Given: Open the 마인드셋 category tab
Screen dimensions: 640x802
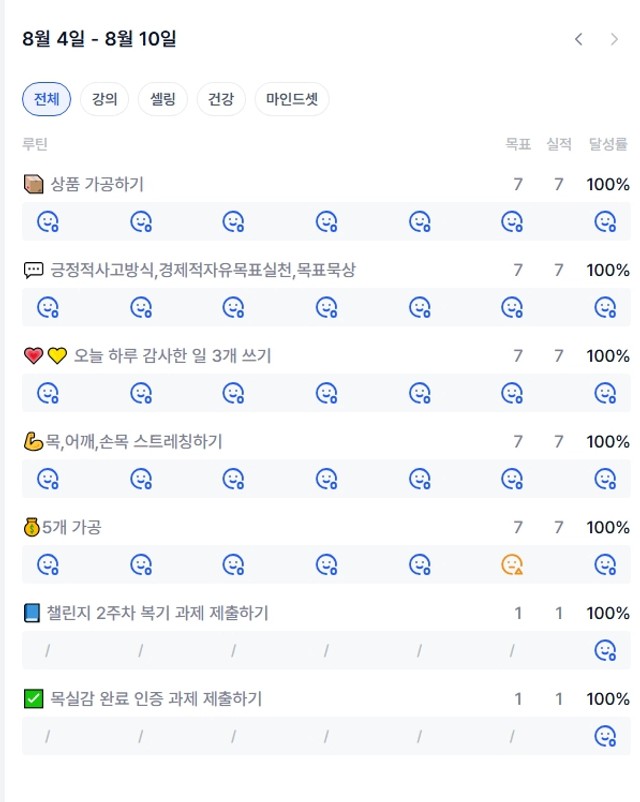Looking at the screenshot, I should click(292, 99).
